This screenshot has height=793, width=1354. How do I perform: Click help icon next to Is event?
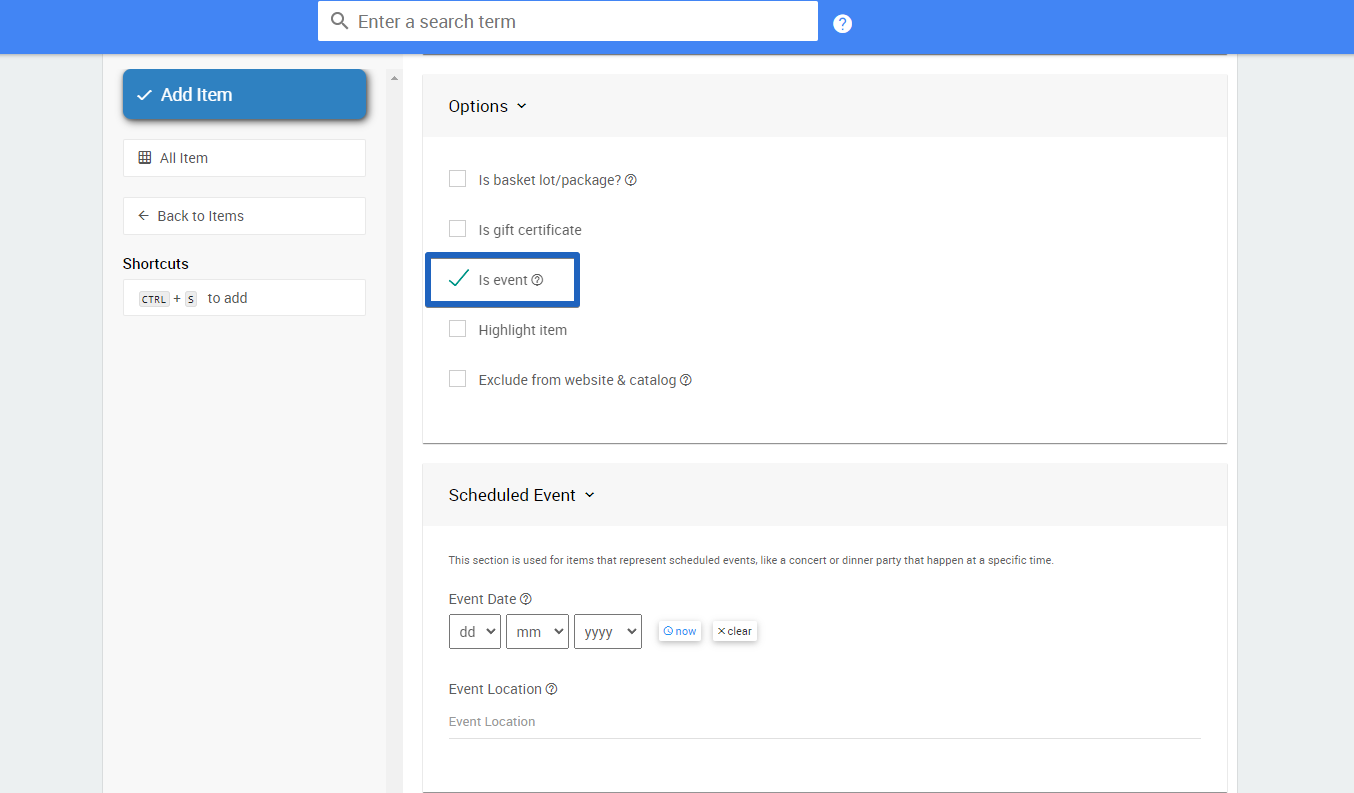point(537,281)
